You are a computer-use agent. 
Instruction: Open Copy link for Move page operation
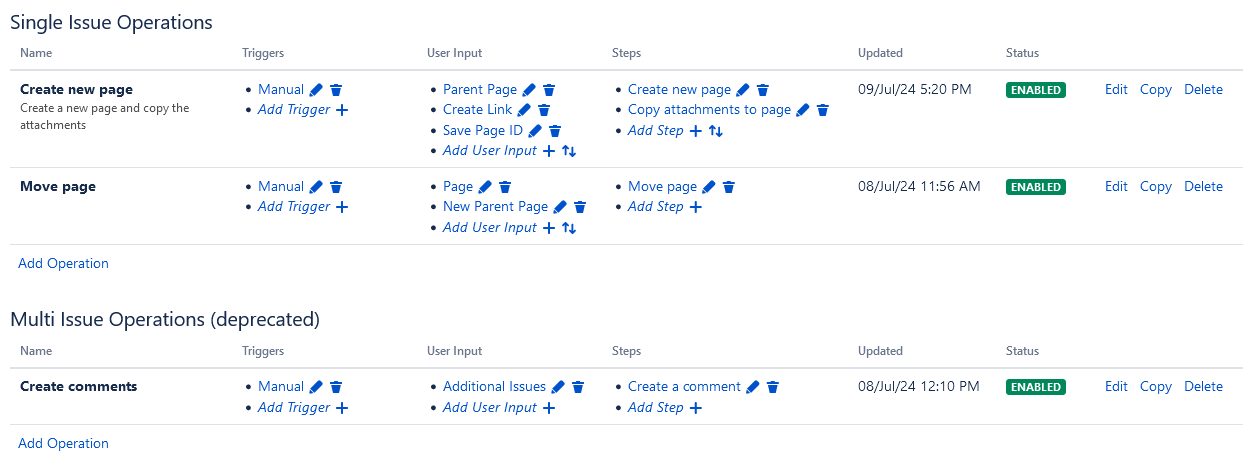pyautogui.click(x=1156, y=186)
